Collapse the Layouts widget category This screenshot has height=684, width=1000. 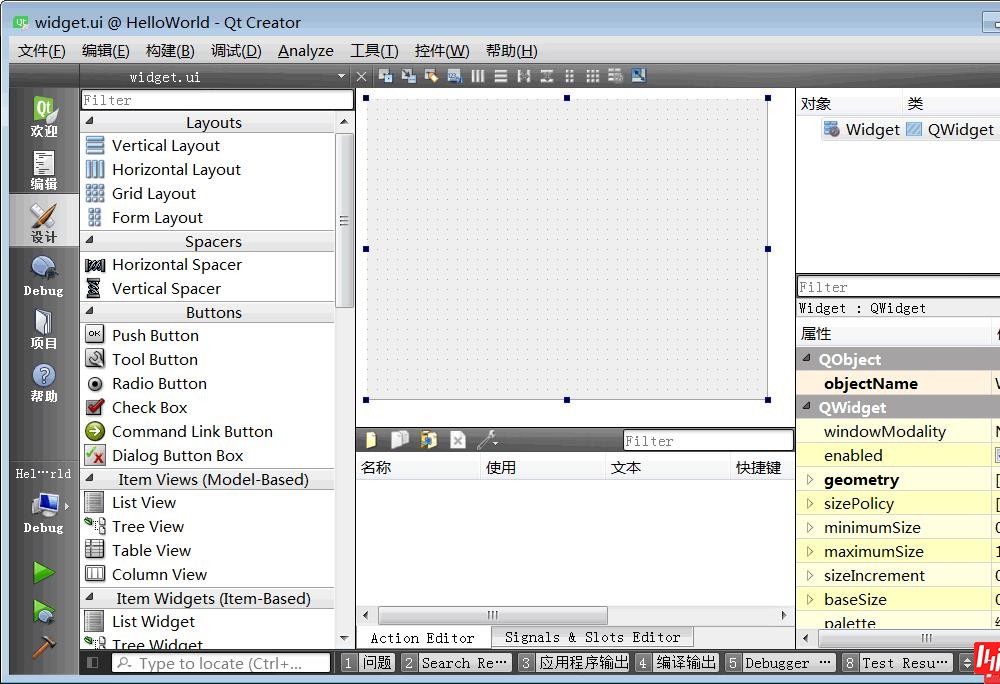pyautogui.click(x=89, y=123)
